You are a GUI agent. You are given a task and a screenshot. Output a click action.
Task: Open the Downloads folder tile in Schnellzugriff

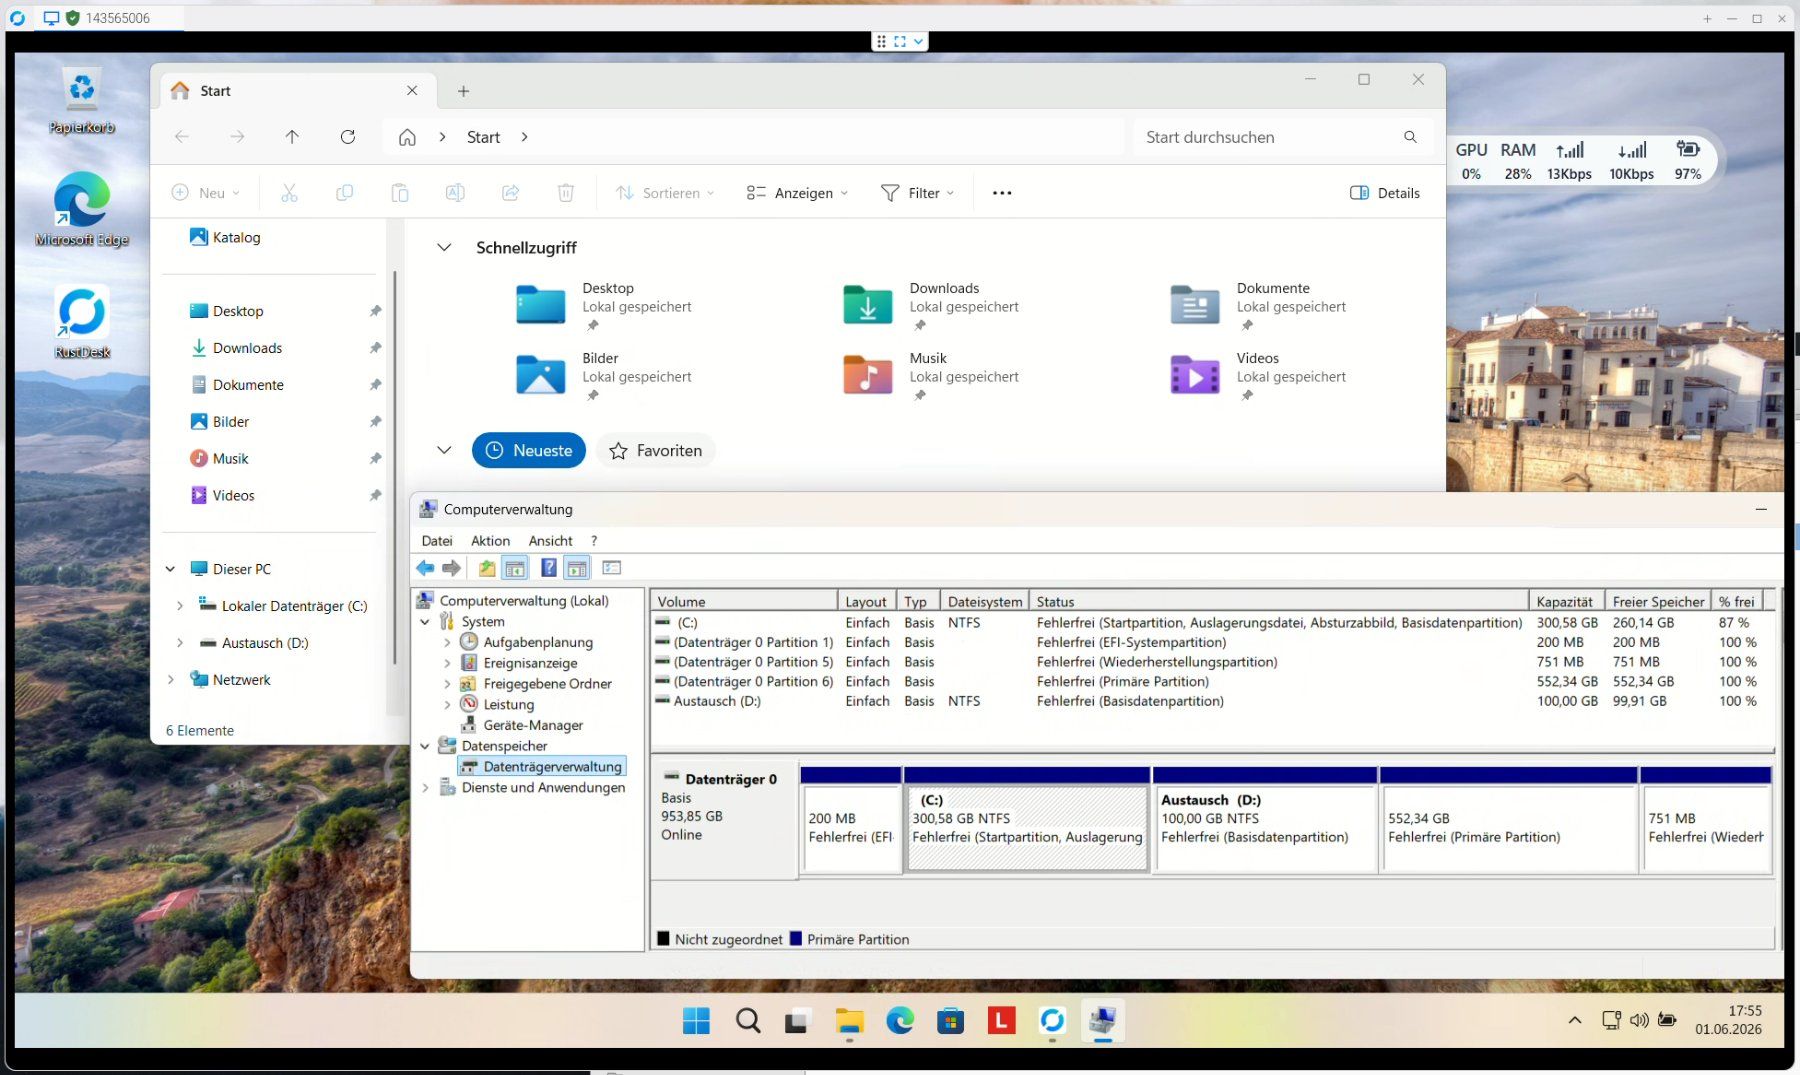point(930,305)
